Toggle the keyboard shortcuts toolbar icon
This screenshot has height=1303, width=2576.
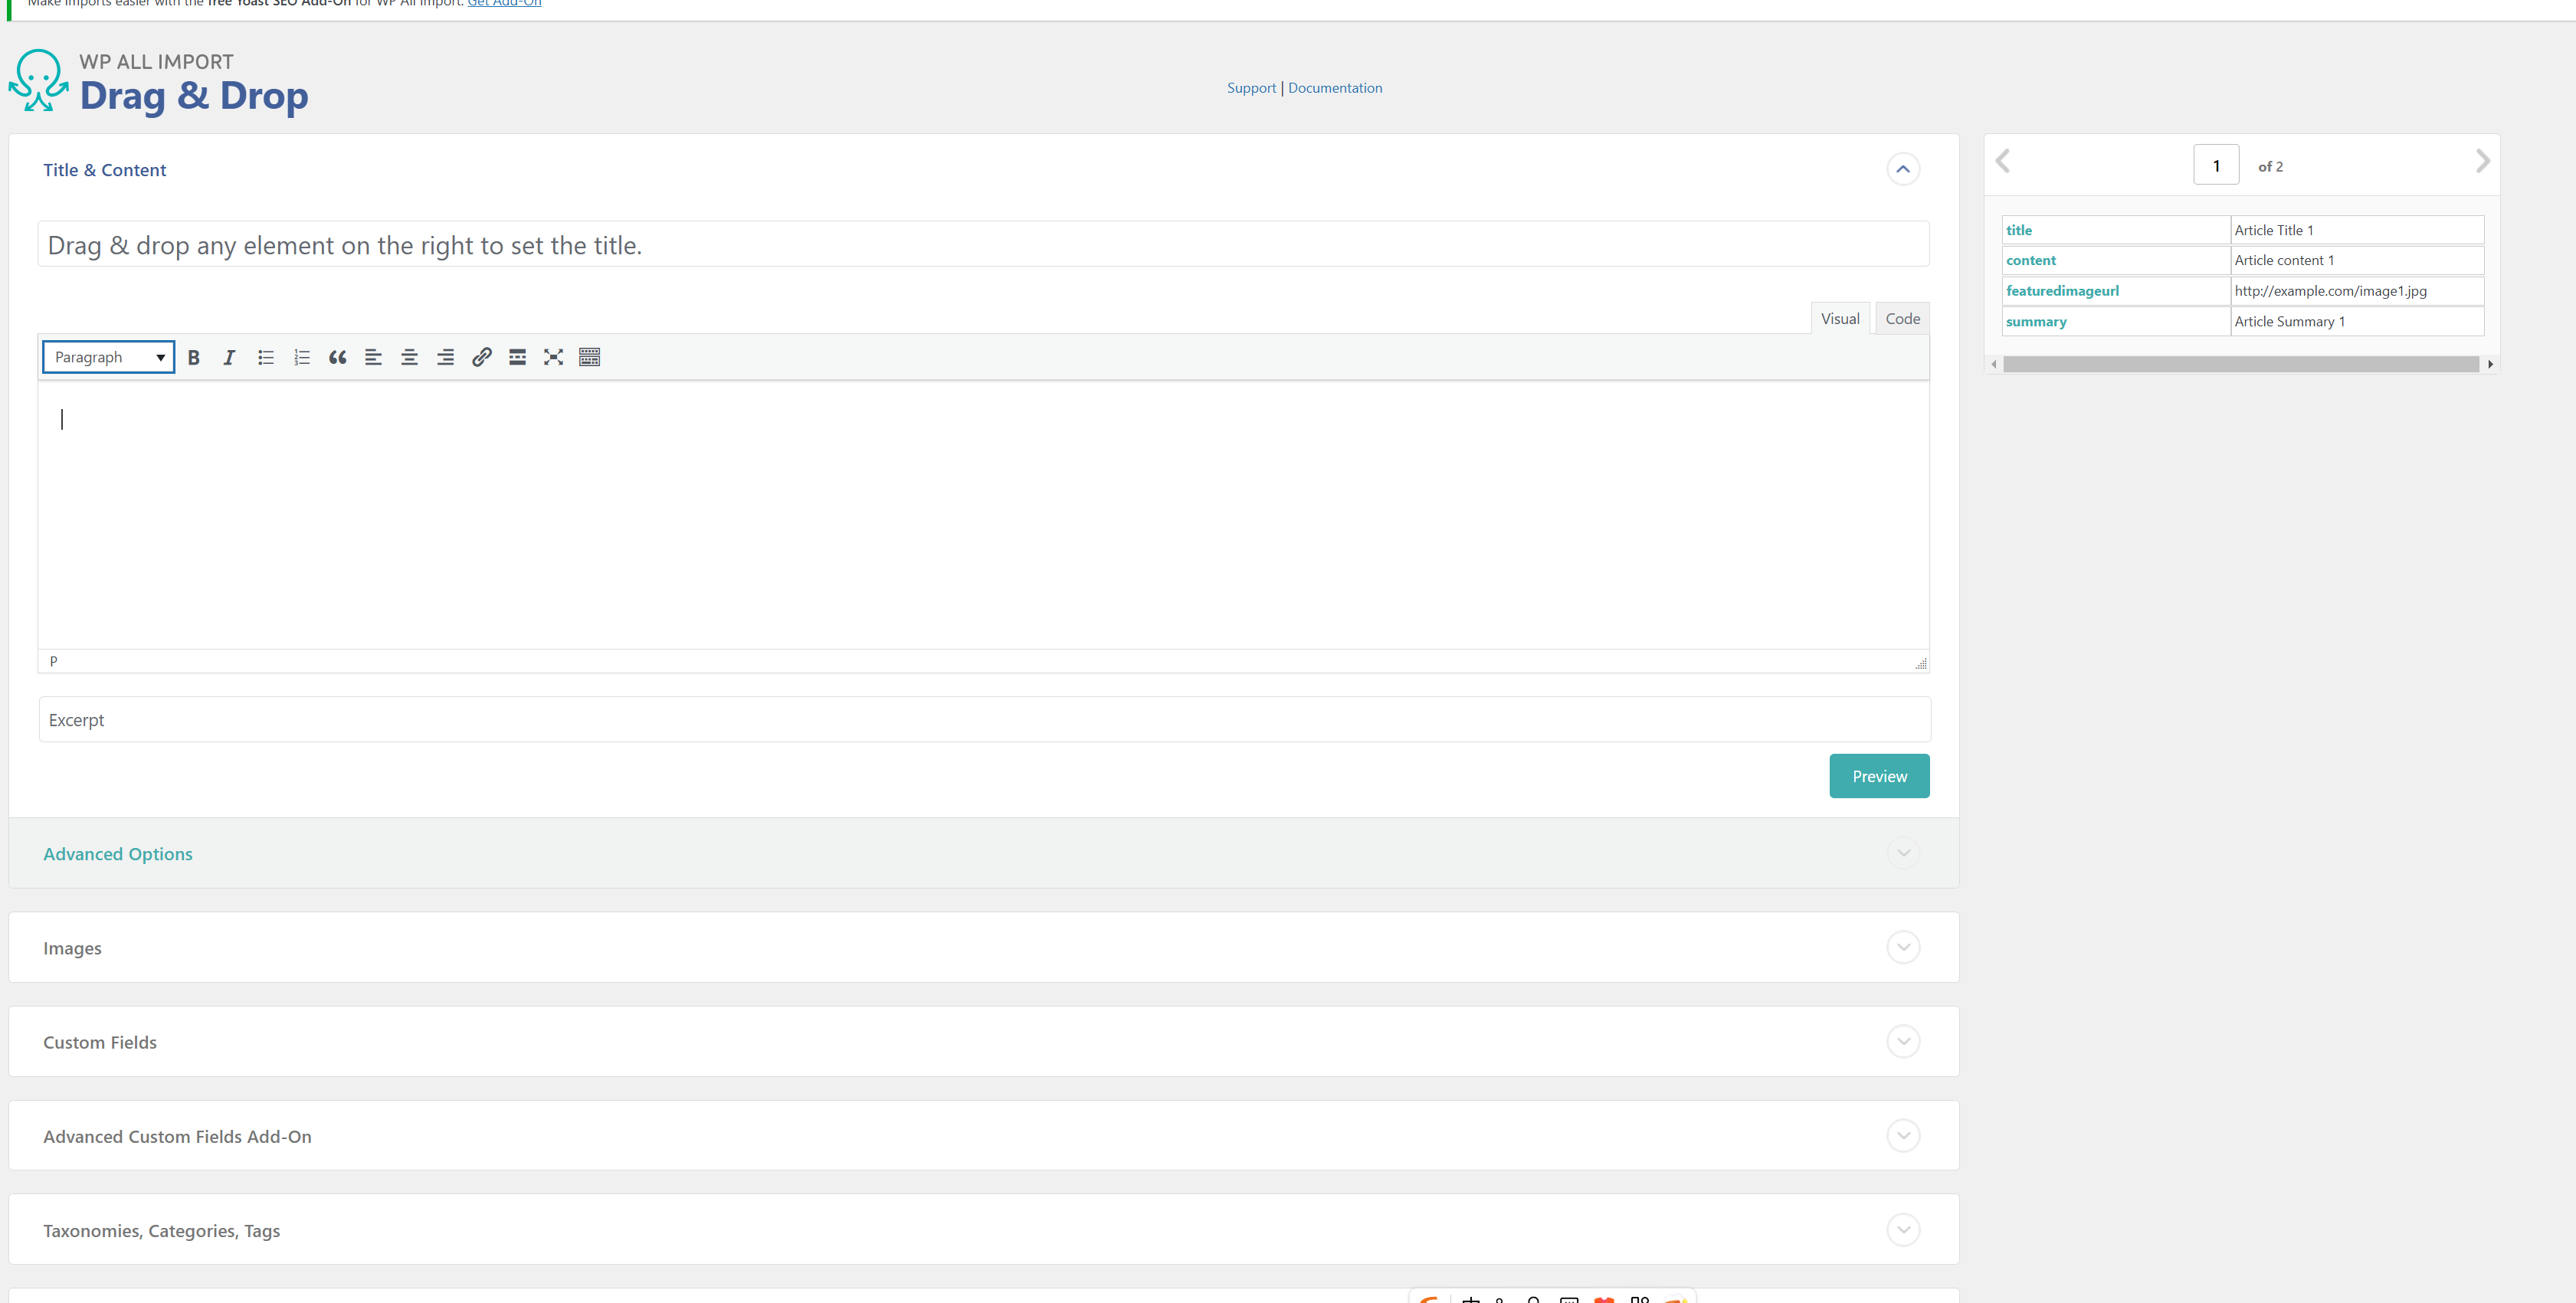coord(589,357)
